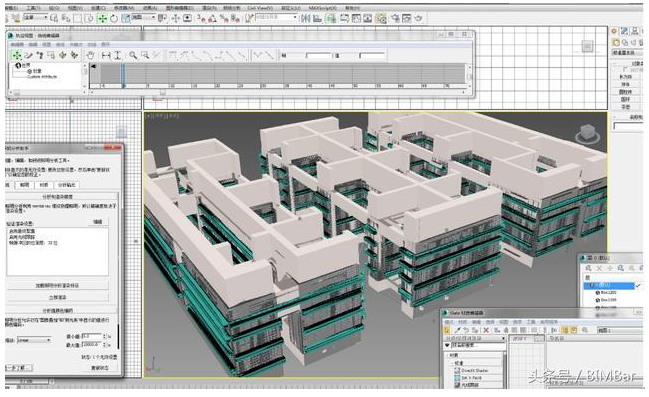Open the MAXScript menu
This screenshot has height=397, width=649.
coord(323,8)
